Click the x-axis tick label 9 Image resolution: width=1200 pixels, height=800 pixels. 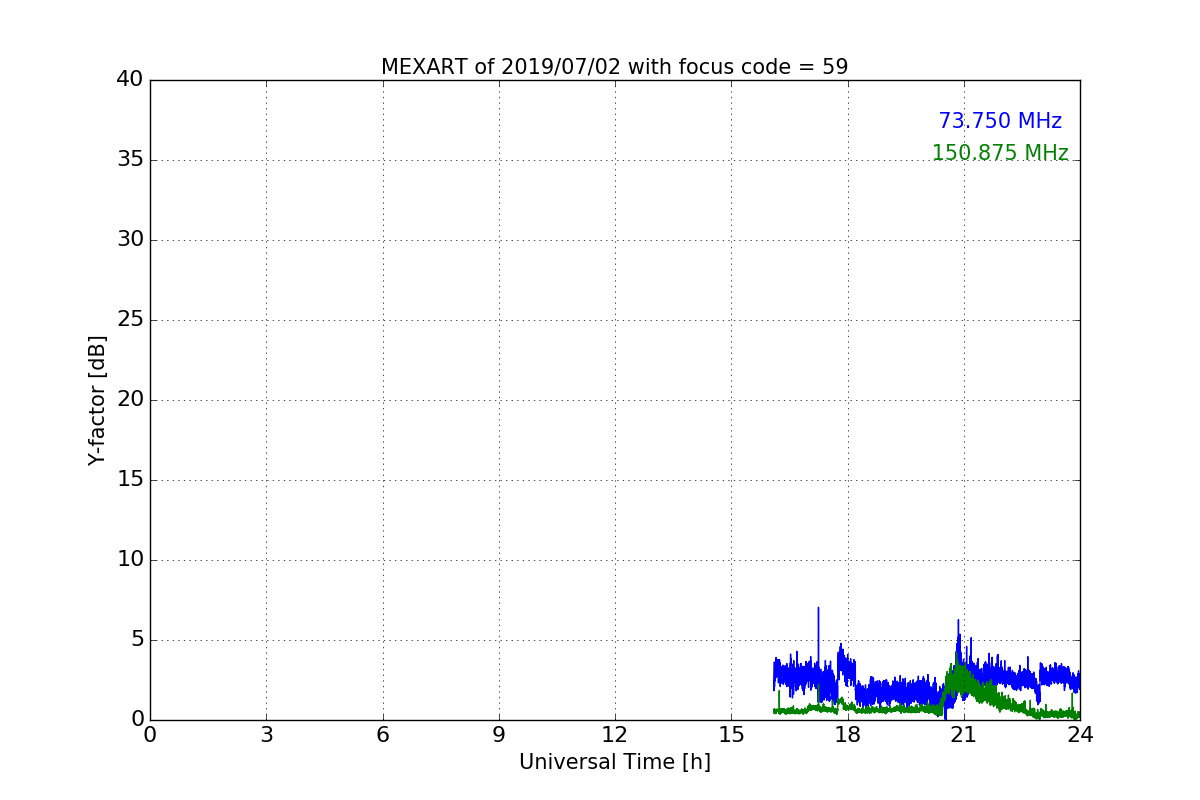(499, 734)
